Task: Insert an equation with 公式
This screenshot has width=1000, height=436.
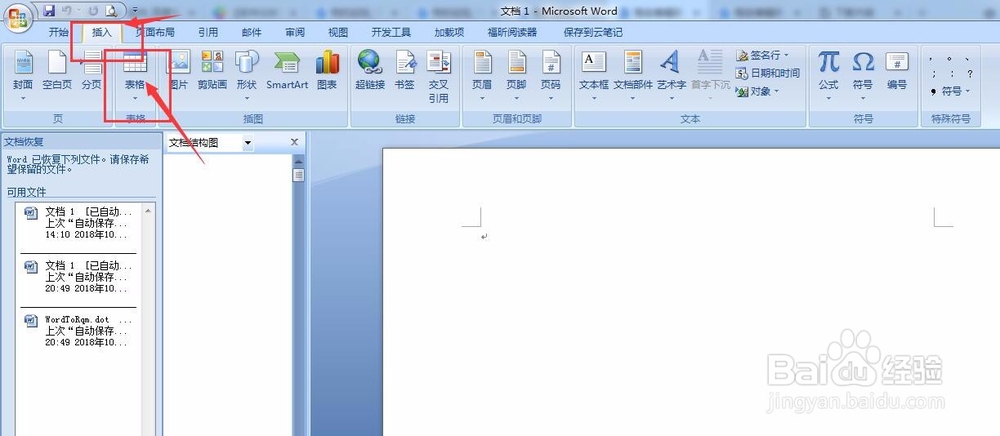Action: (x=828, y=75)
